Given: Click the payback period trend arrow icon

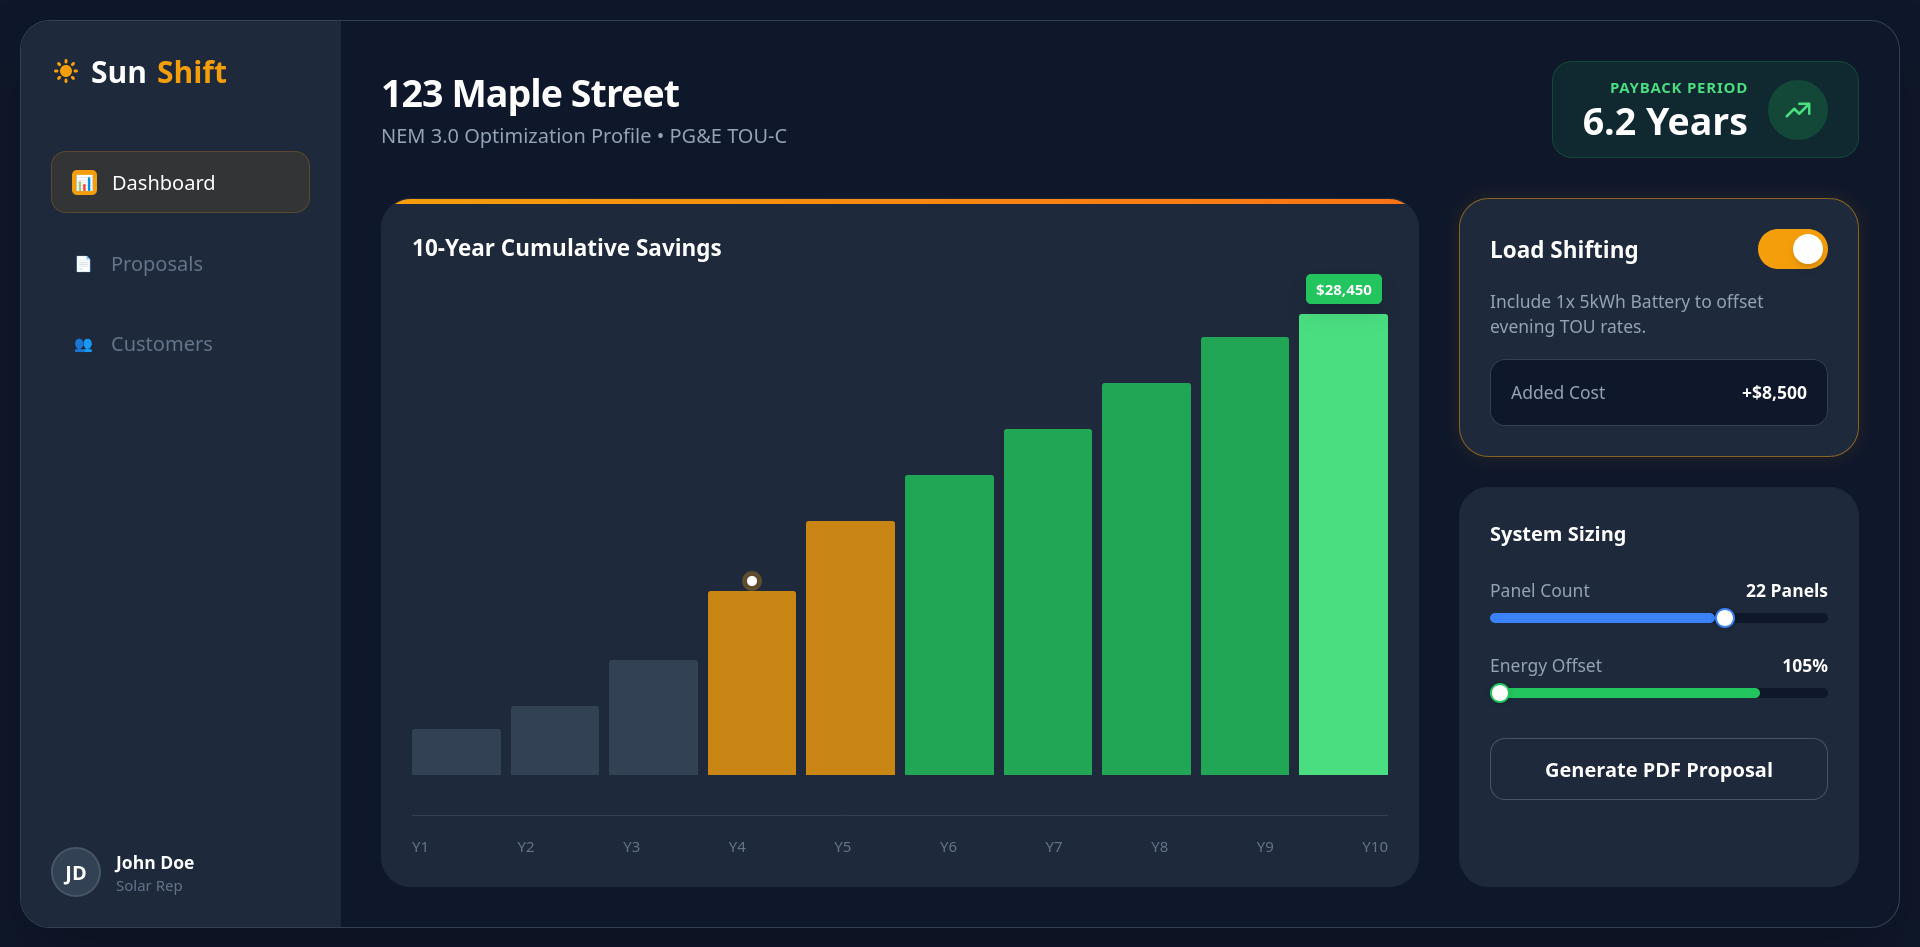Looking at the screenshot, I should (x=1797, y=110).
